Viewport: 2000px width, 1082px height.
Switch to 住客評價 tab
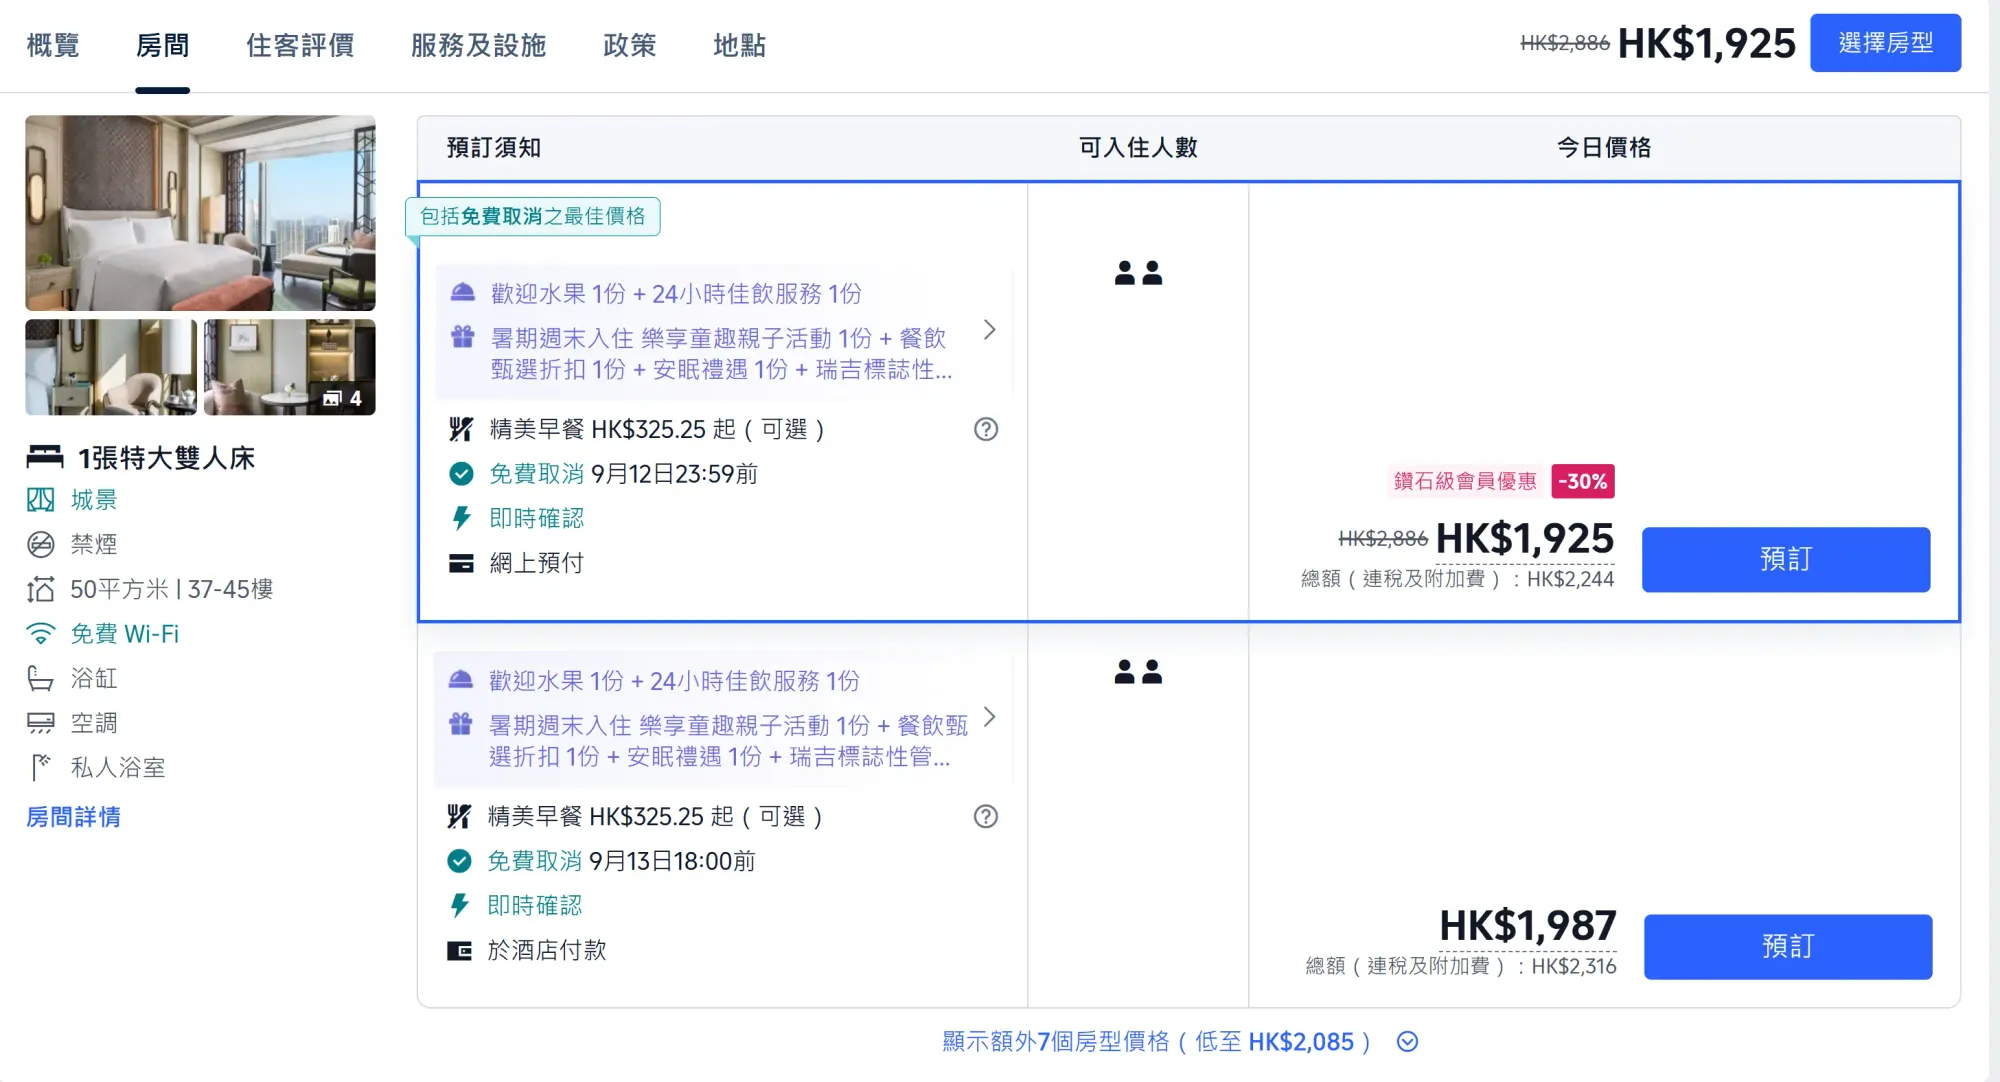point(300,45)
